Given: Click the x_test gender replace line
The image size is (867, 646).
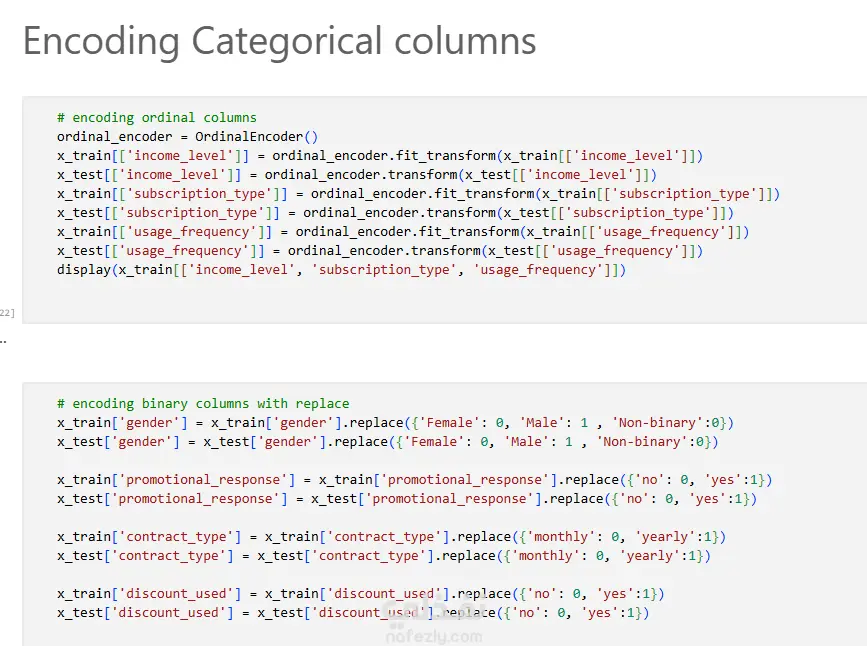Looking at the screenshot, I should tap(387, 441).
